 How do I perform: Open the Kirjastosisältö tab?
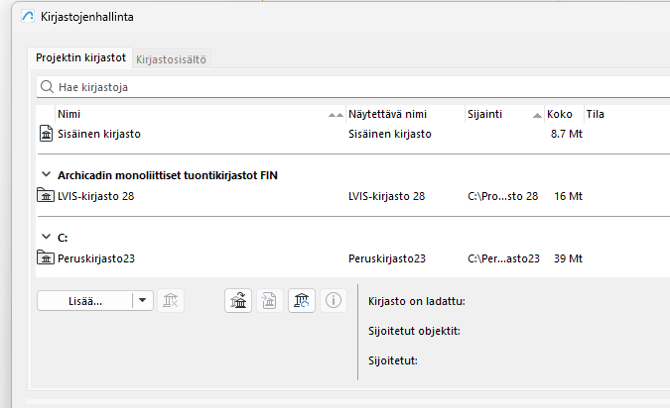[171, 60]
